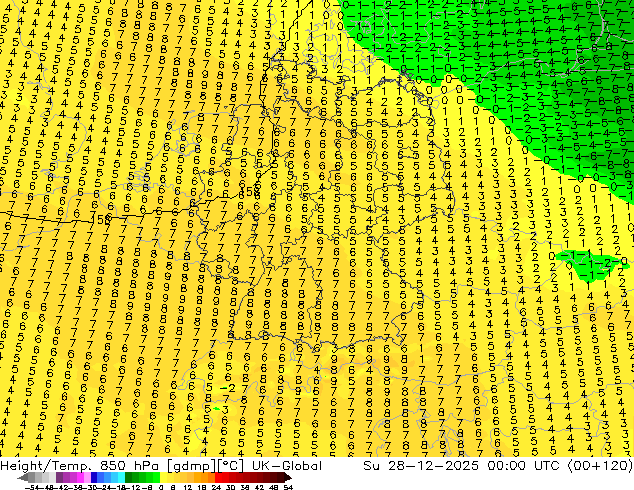The height and width of the screenshot is (490, 634).
Task: Click the "54" legend scale label at right end
Action: pos(288,487)
